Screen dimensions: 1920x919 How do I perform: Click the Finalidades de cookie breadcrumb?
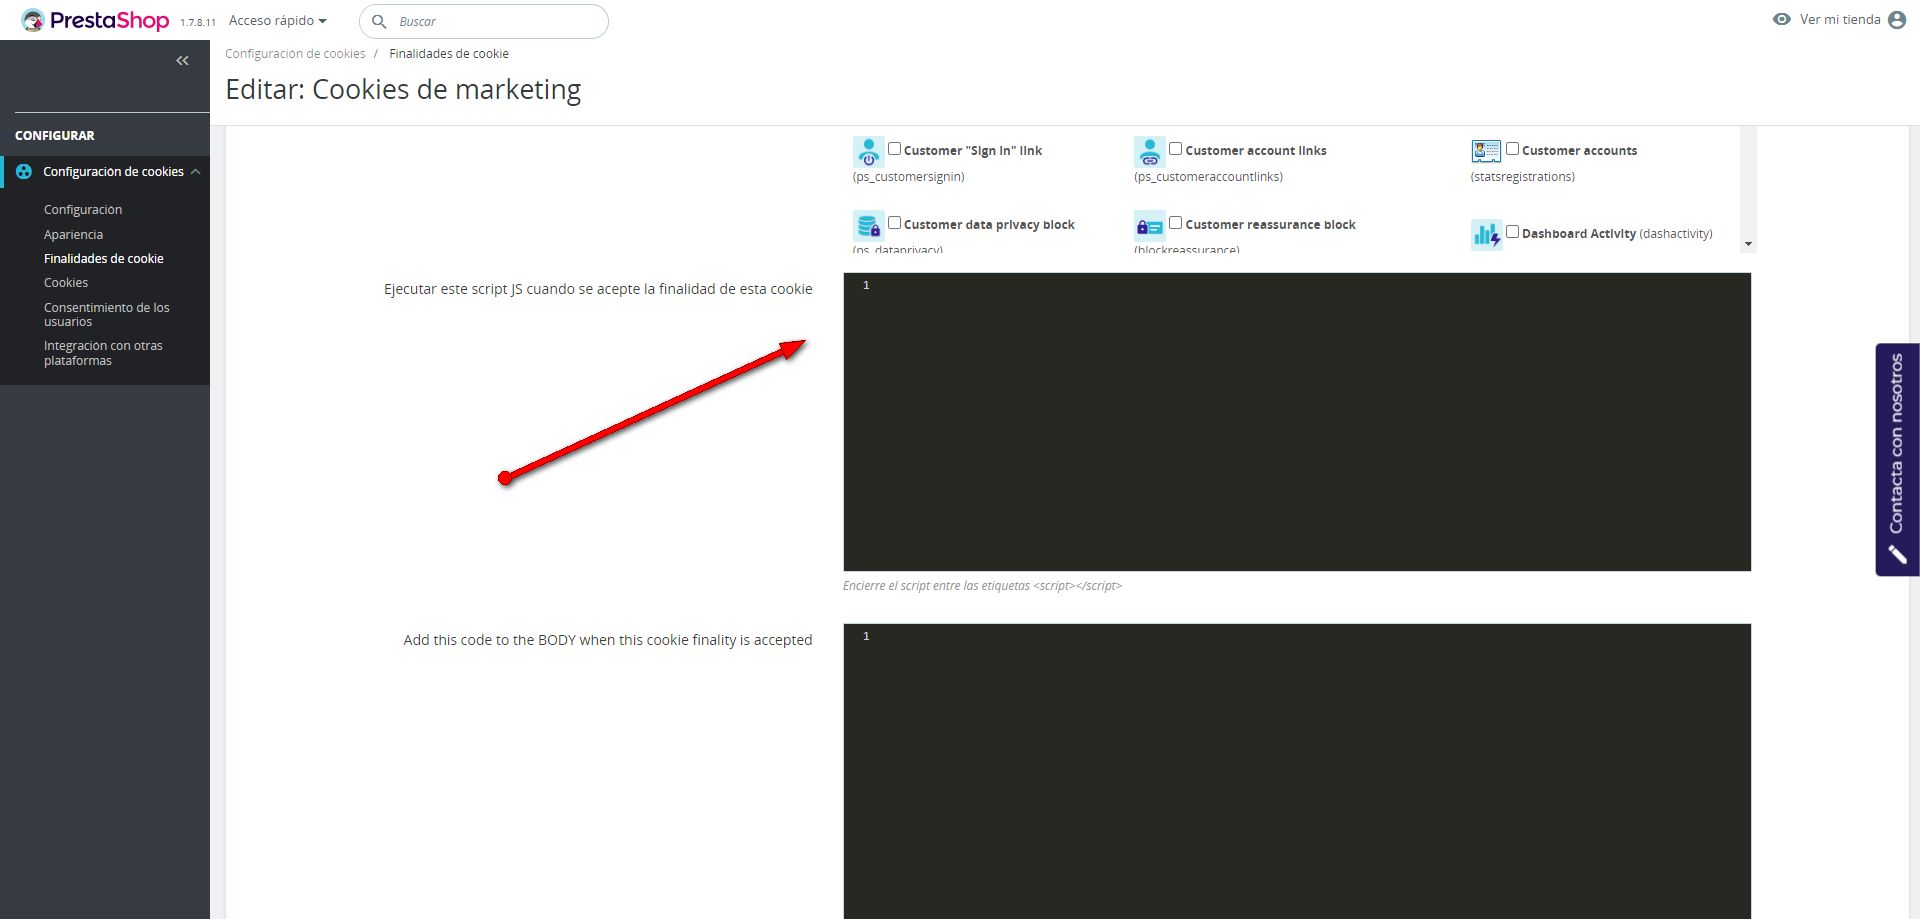tap(449, 54)
